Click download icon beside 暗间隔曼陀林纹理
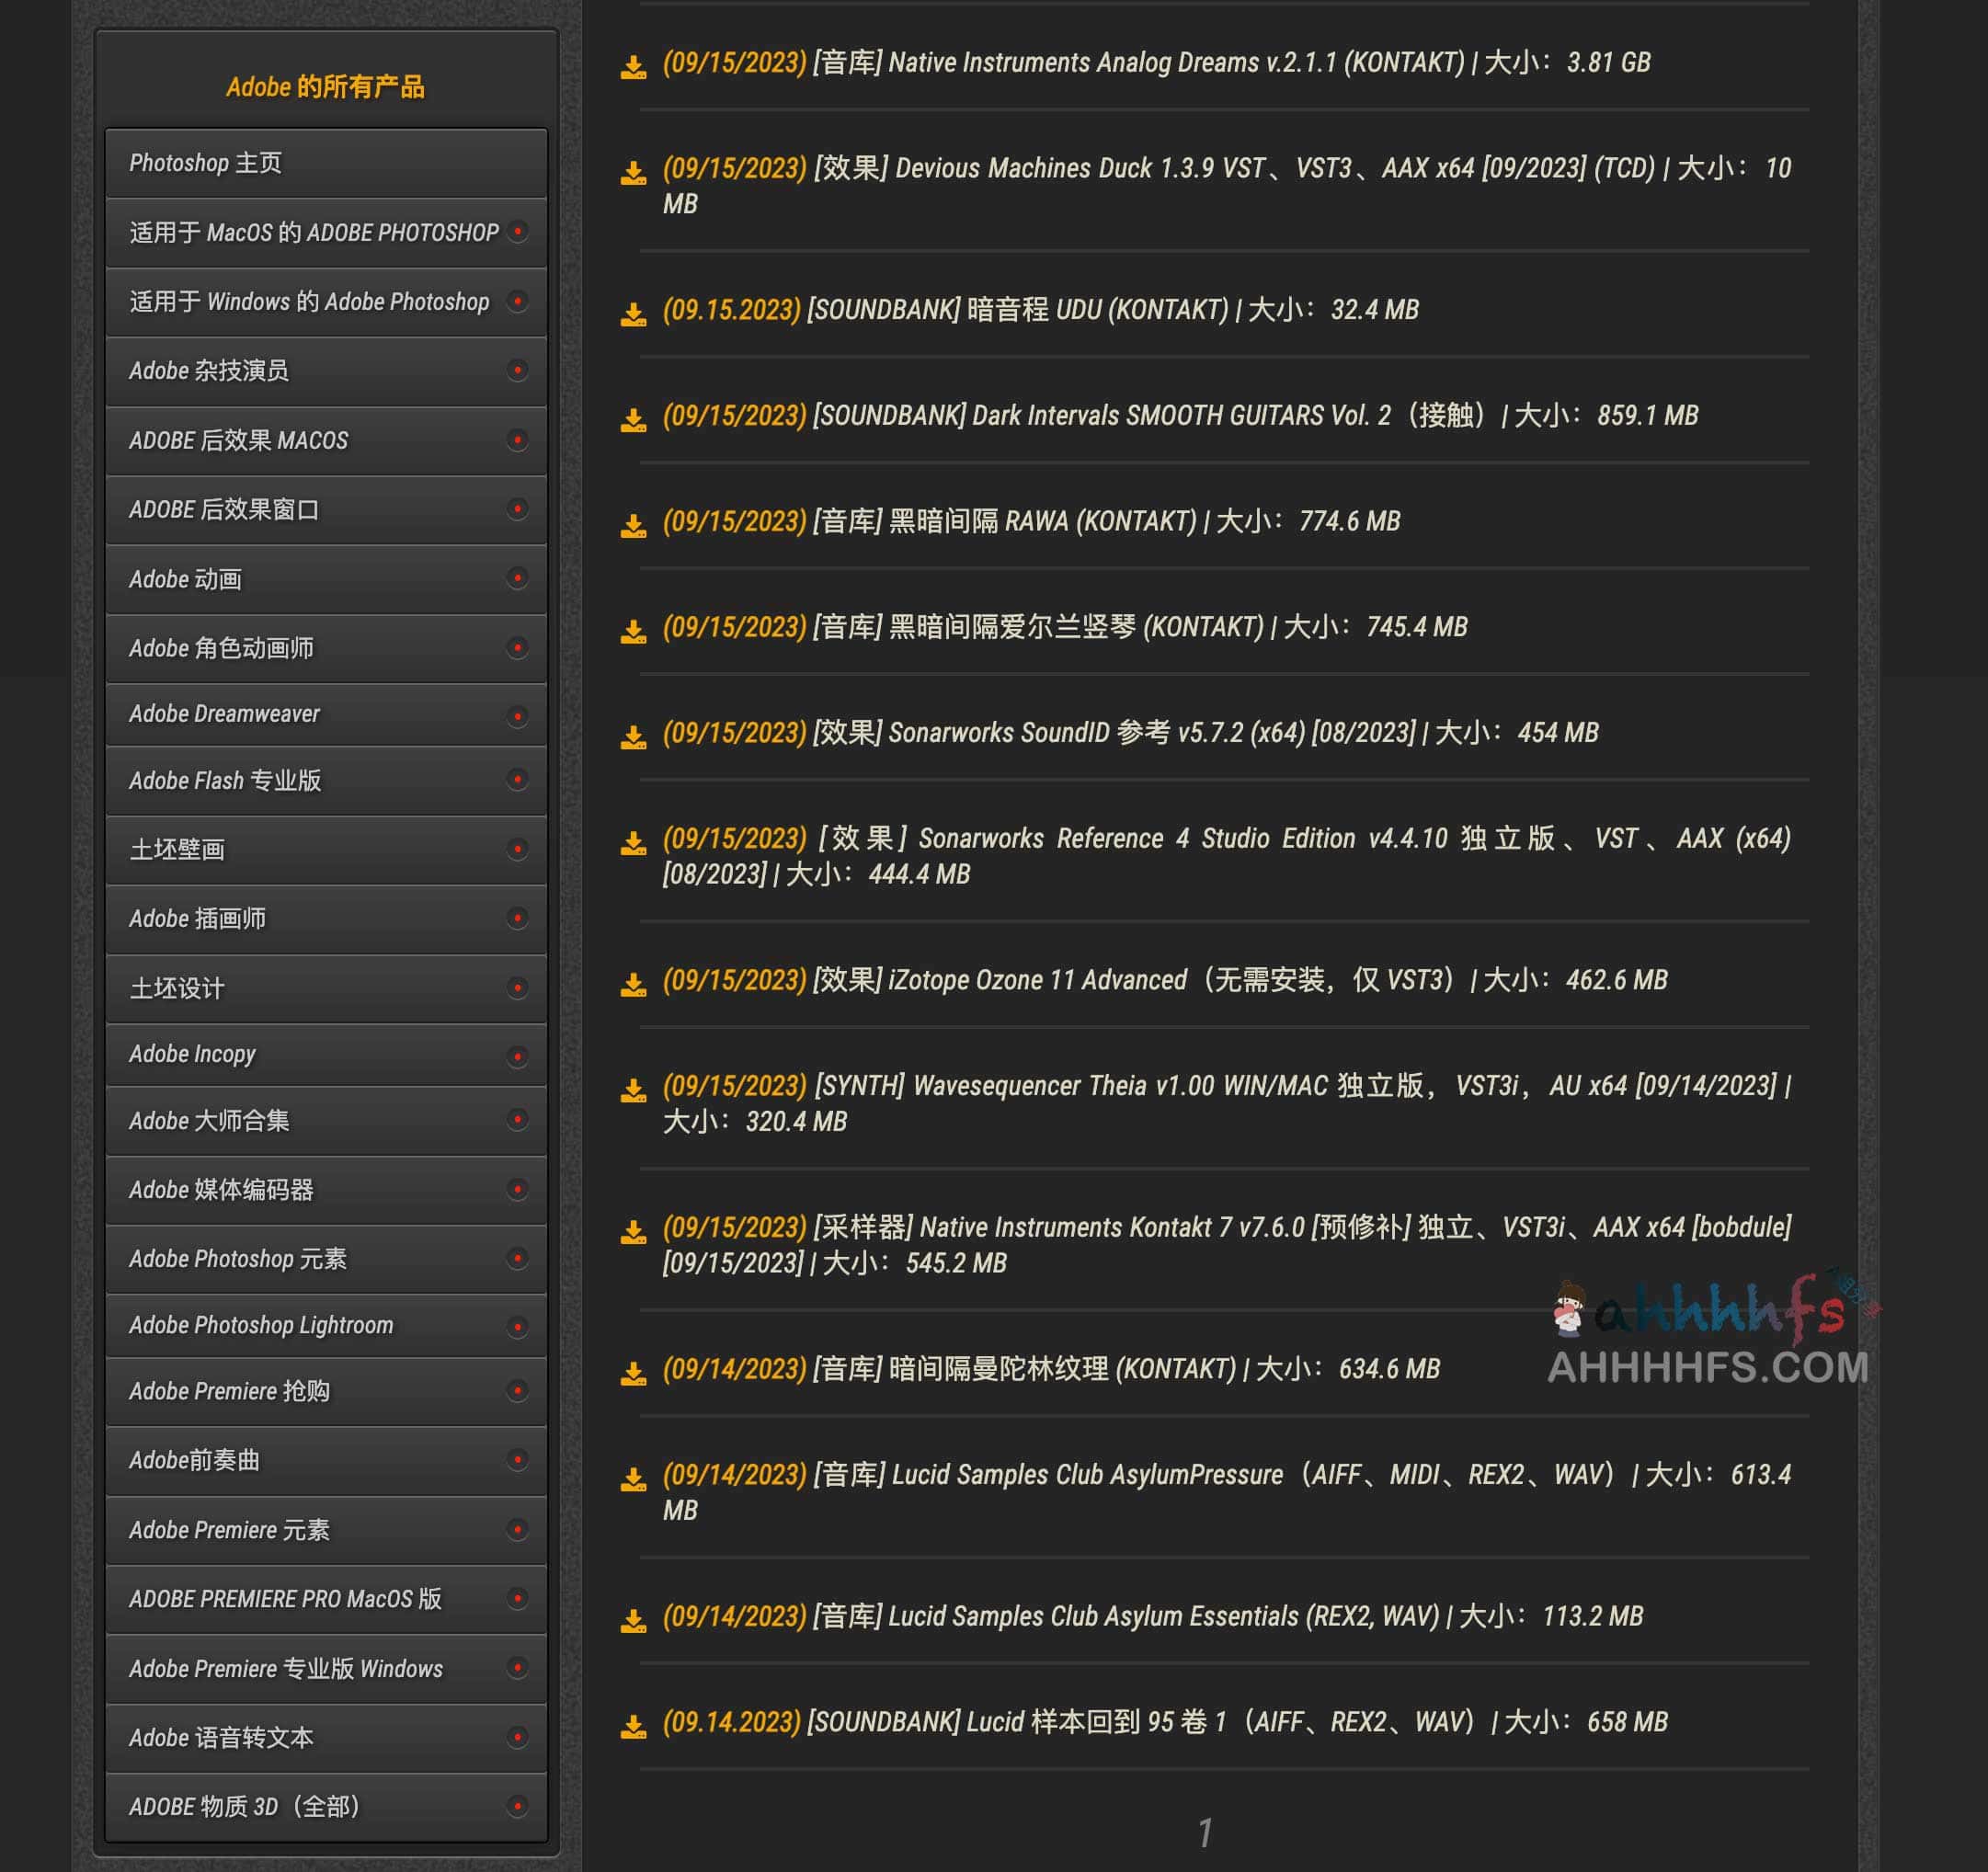This screenshot has height=1872, width=1988. [633, 1374]
